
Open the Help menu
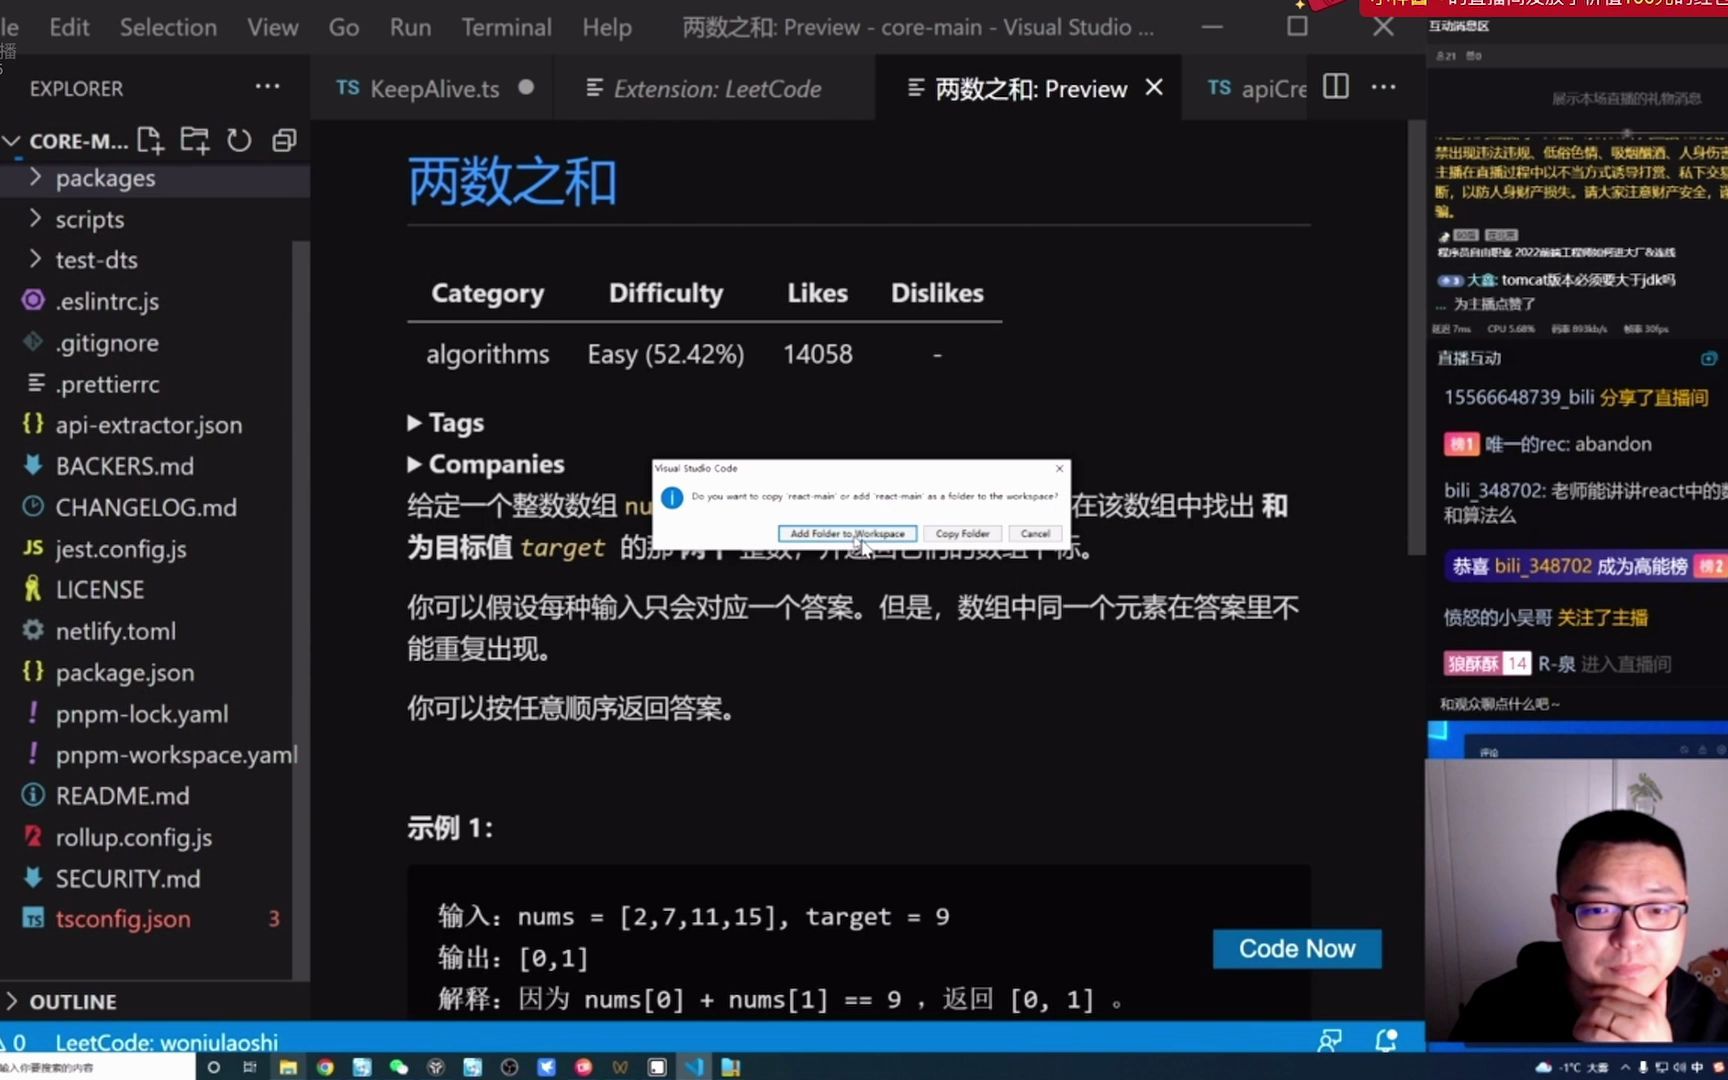coord(607,27)
